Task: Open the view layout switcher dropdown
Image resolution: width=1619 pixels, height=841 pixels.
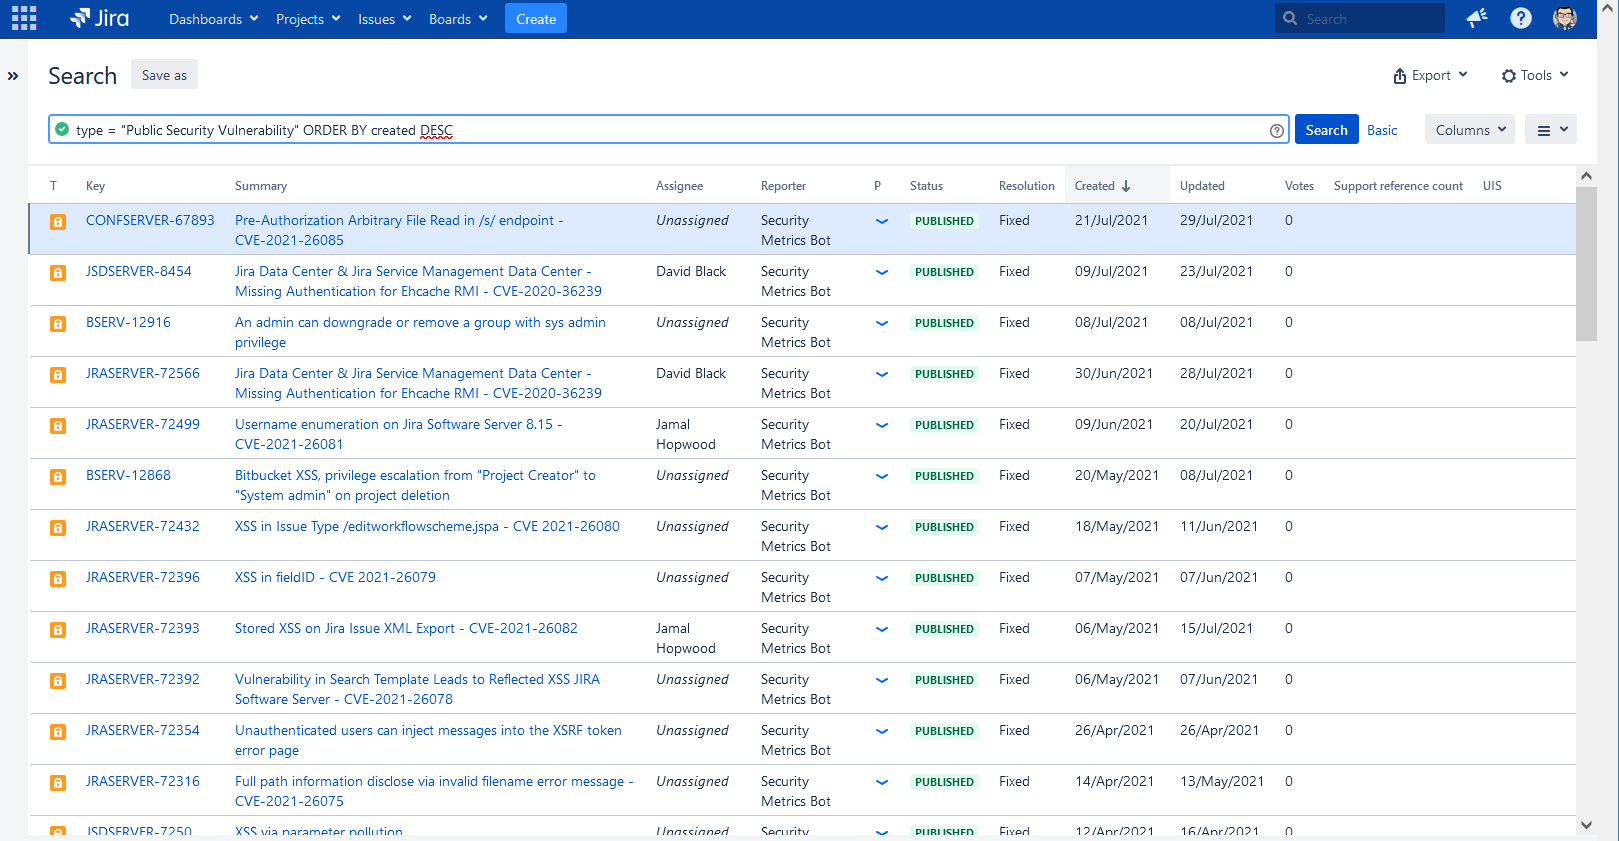Action: [x=1551, y=130]
